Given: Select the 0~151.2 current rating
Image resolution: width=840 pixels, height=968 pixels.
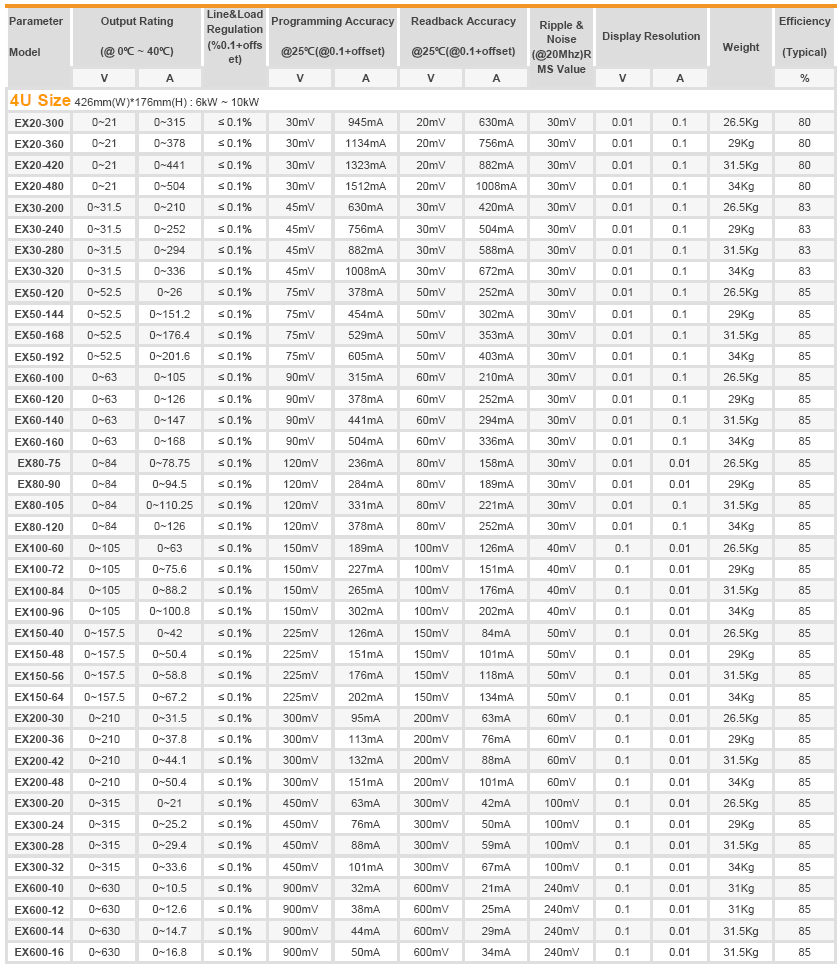Looking at the screenshot, I should (x=170, y=314).
